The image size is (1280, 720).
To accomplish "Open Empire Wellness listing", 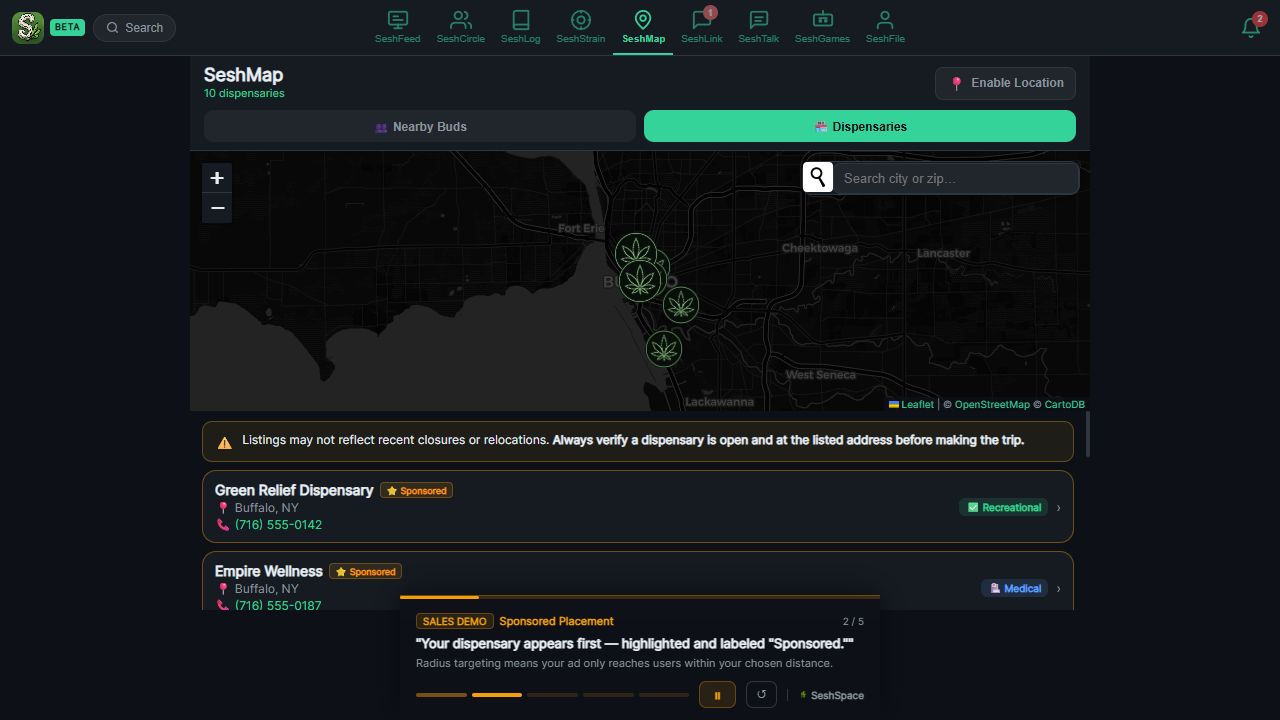I will (x=638, y=581).
